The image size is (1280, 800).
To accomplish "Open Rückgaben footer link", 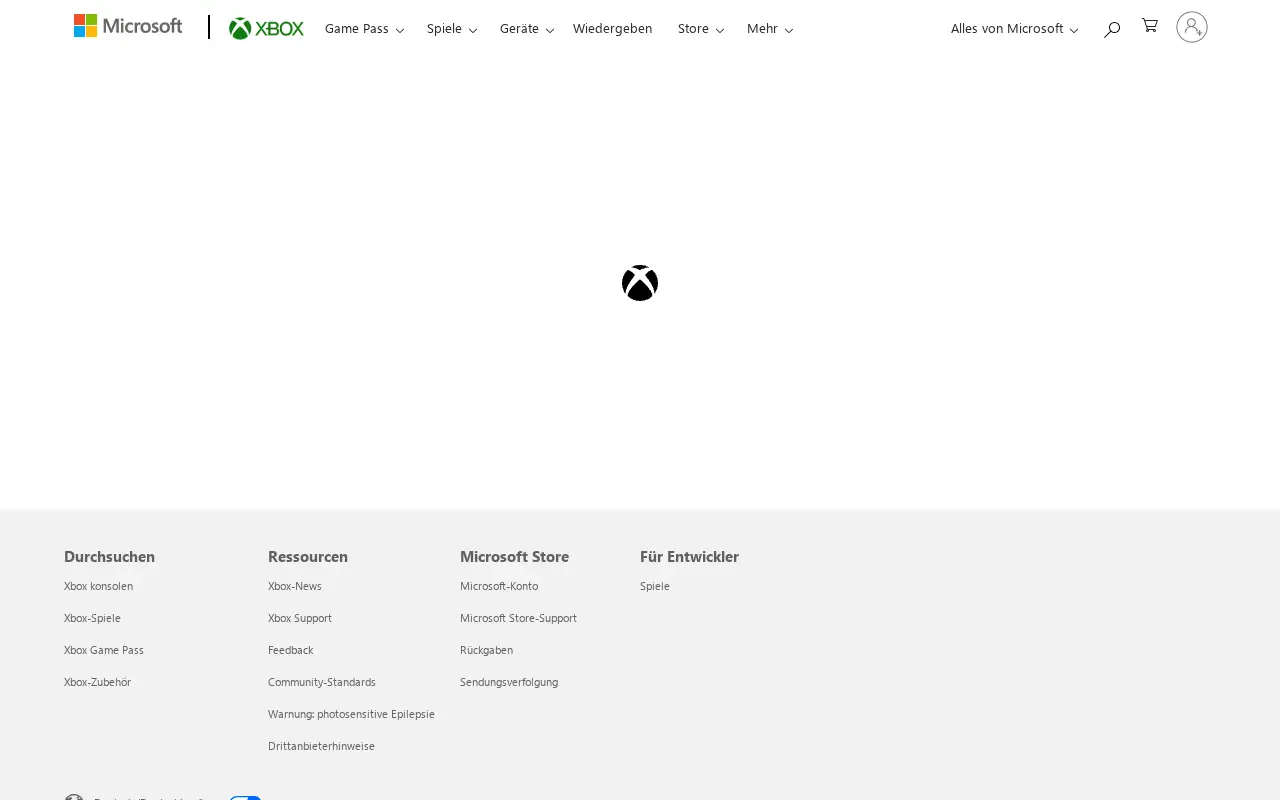I will (486, 650).
